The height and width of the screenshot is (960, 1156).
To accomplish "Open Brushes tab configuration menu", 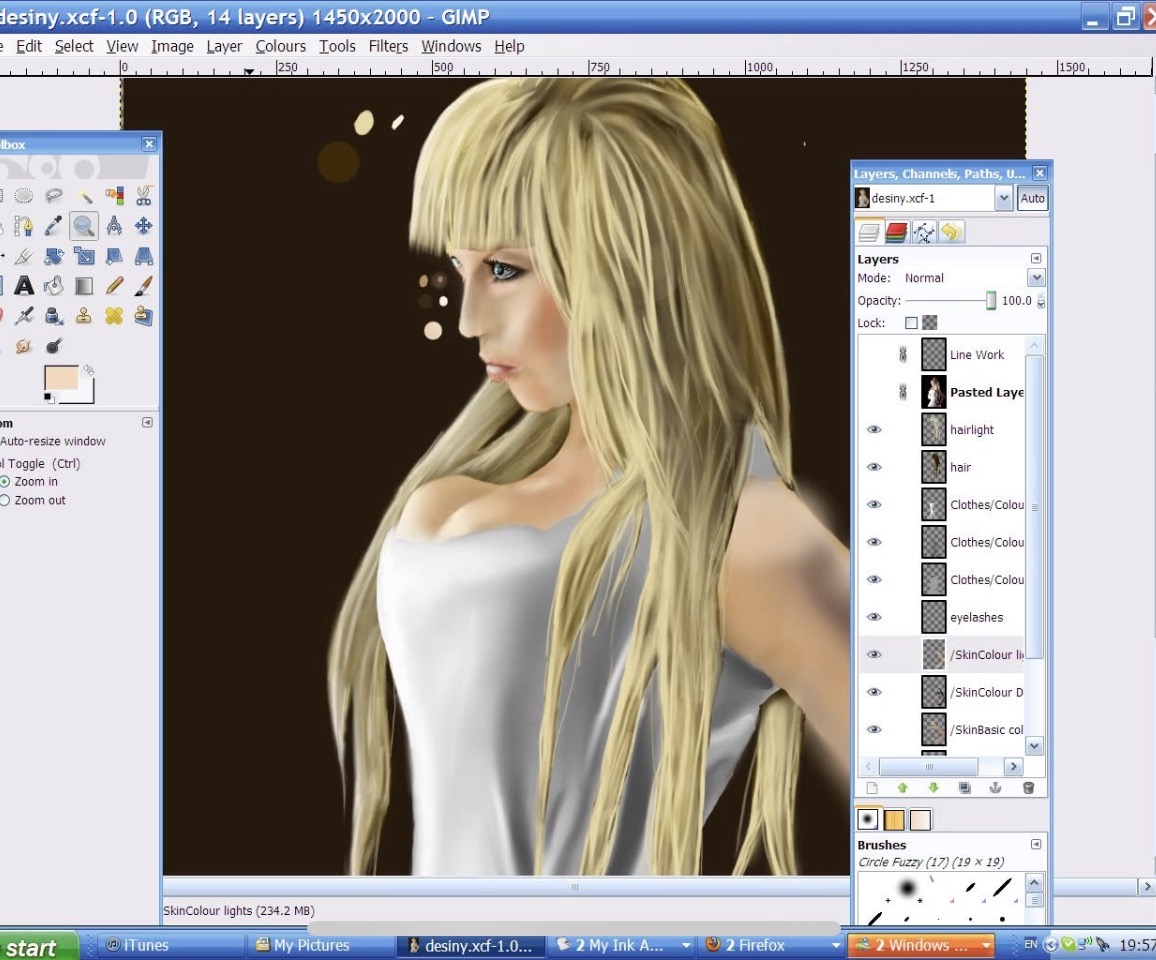I will (1036, 844).
